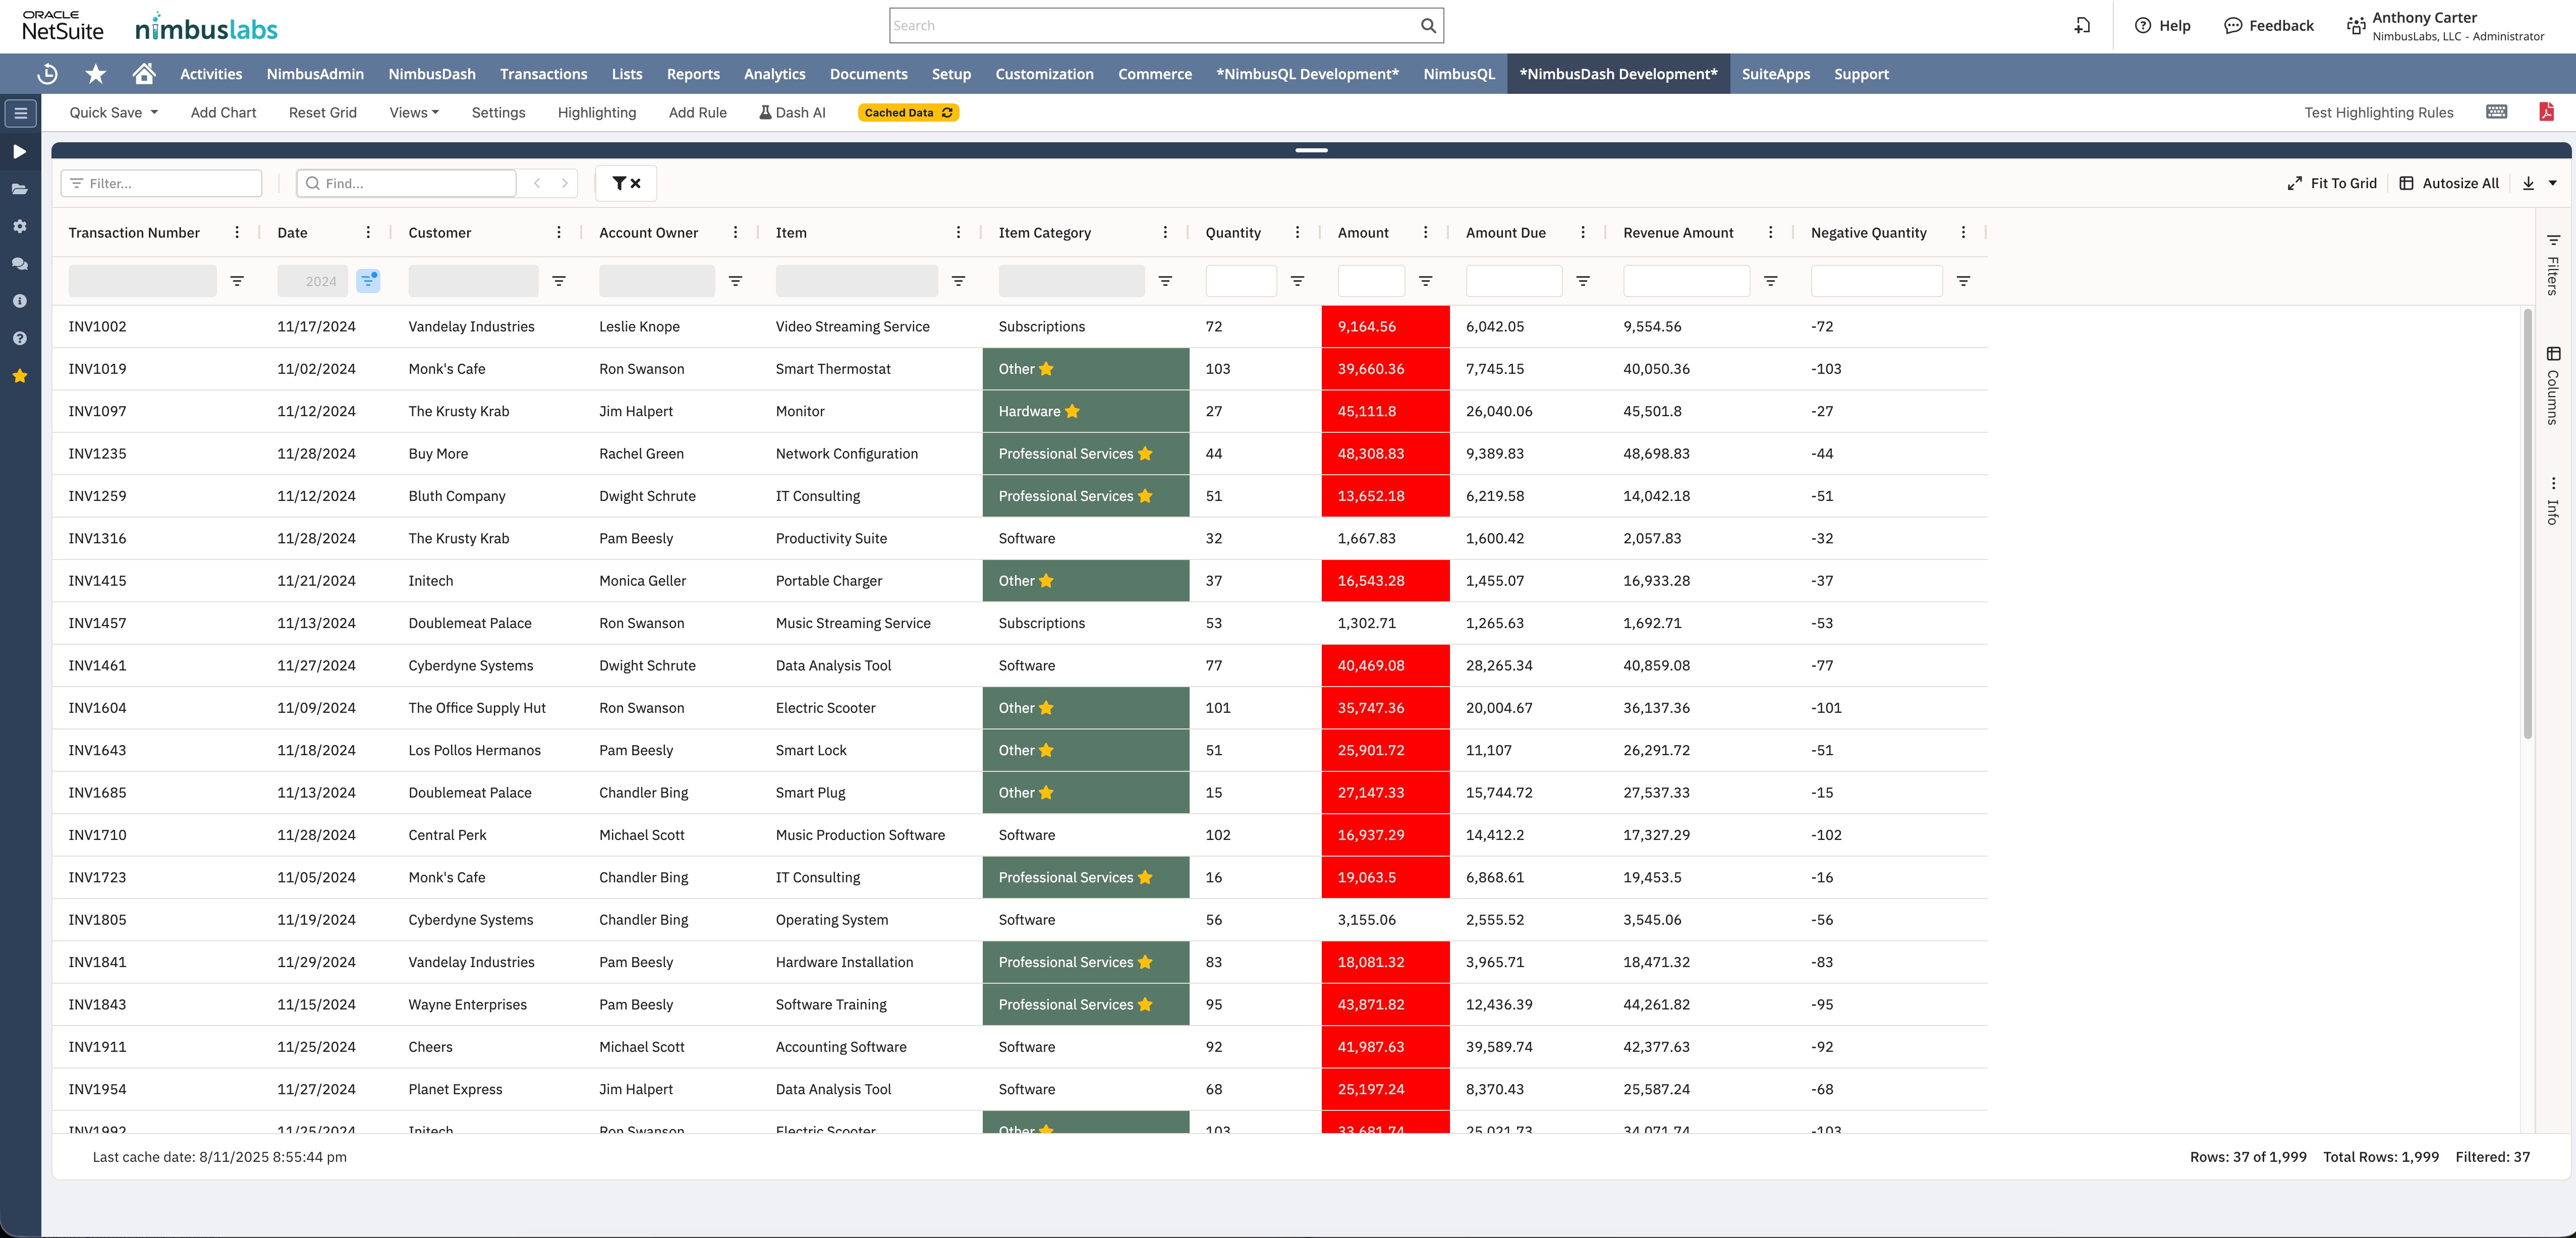Viewport: 2576px width, 1238px height.
Task: Click the keyboard shortcuts icon
Action: pos(2496,112)
